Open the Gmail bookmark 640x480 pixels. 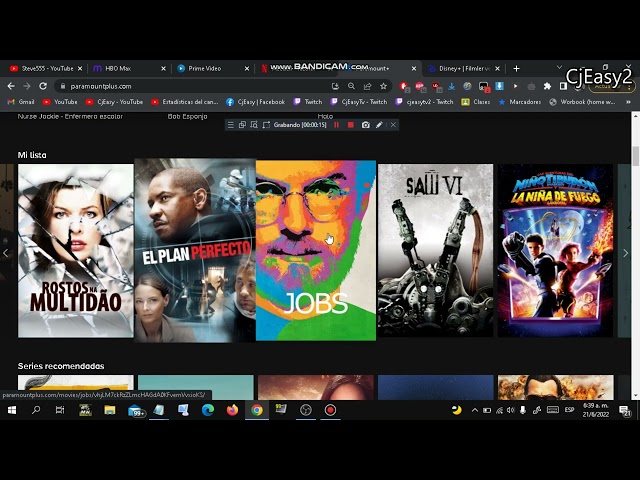click(21, 102)
